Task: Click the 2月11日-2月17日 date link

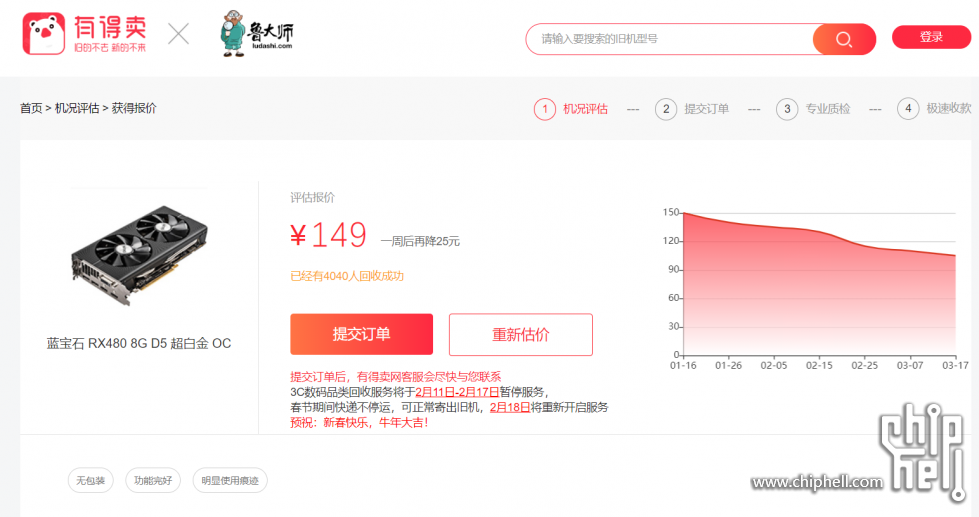Action: click(457, 392)
